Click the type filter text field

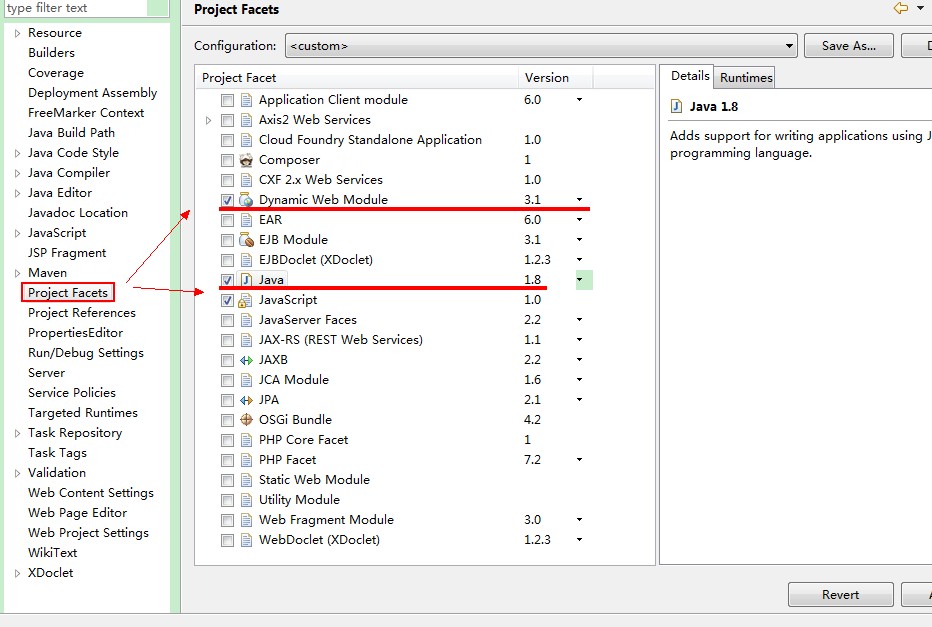tap(75, 8)
